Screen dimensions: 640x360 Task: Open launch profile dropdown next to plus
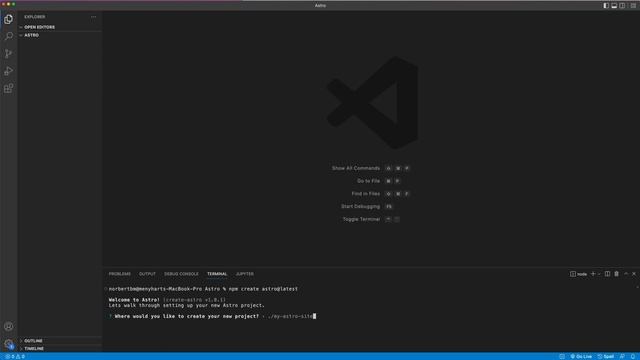click(599, 274)
